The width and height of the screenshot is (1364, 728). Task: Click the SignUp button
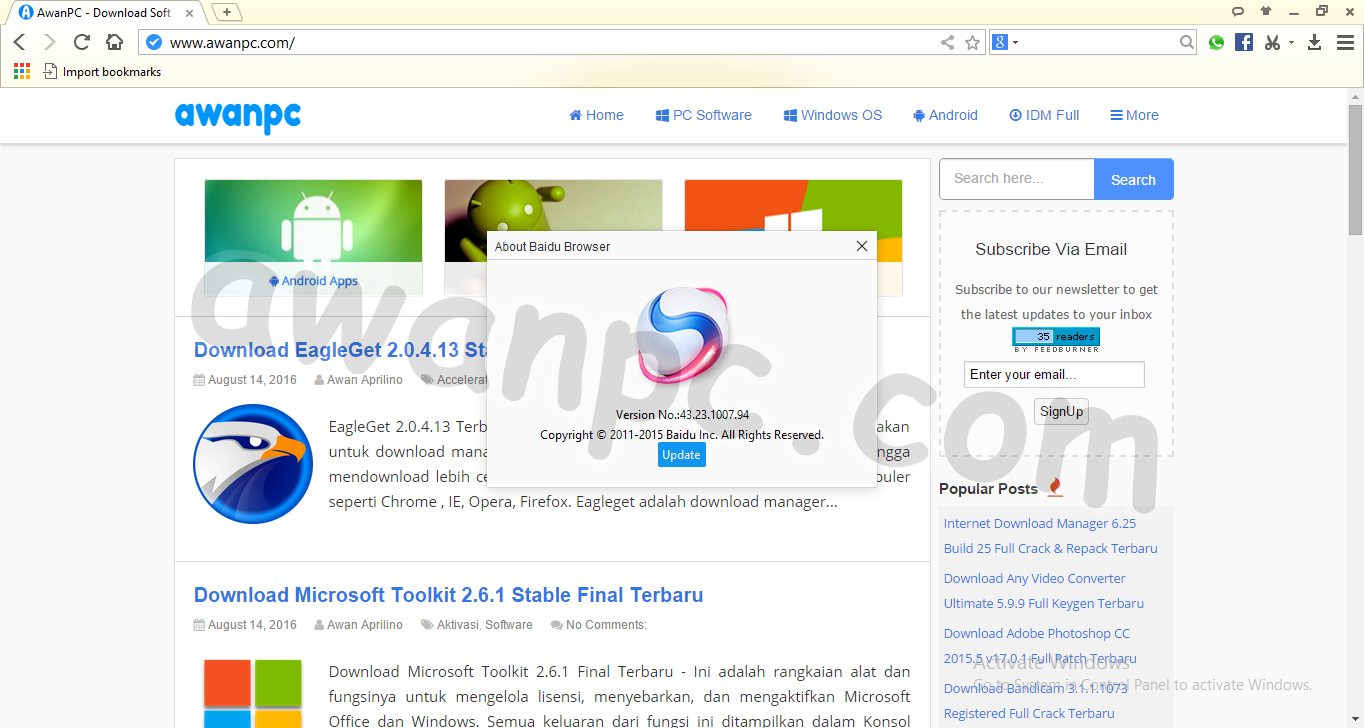tap(1061, 411)
